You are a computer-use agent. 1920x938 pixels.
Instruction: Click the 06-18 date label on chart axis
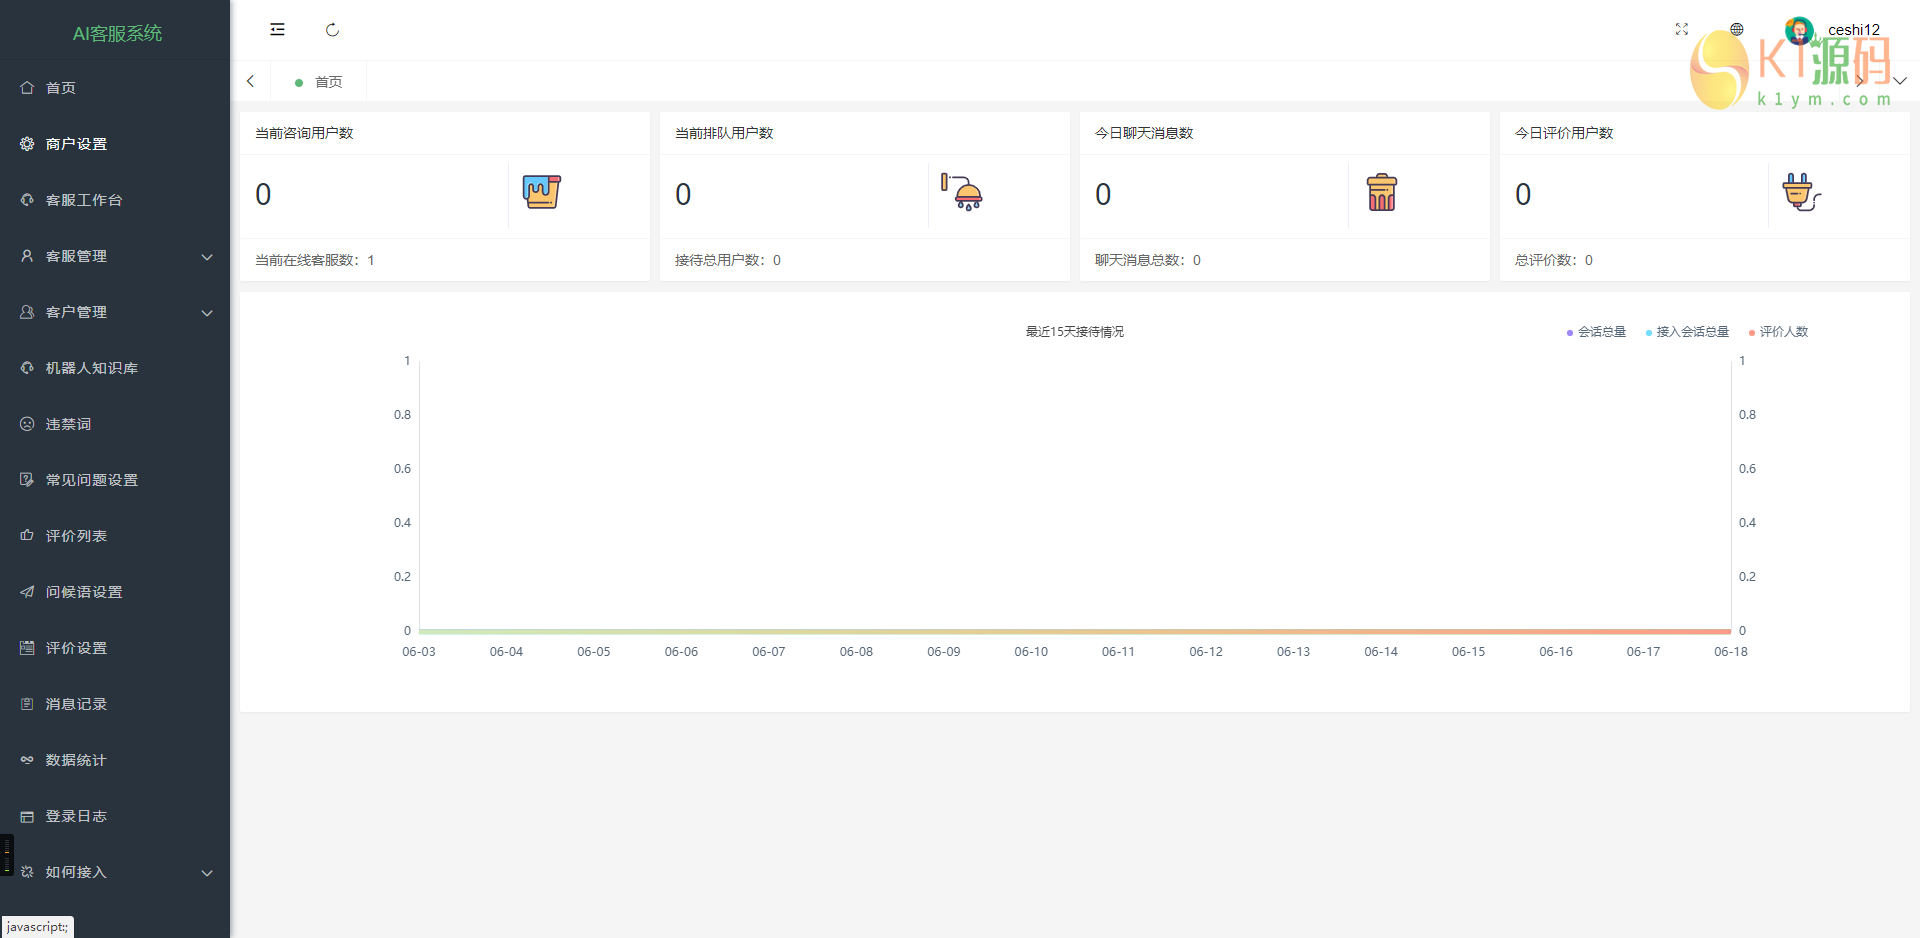coord(1731,652)
